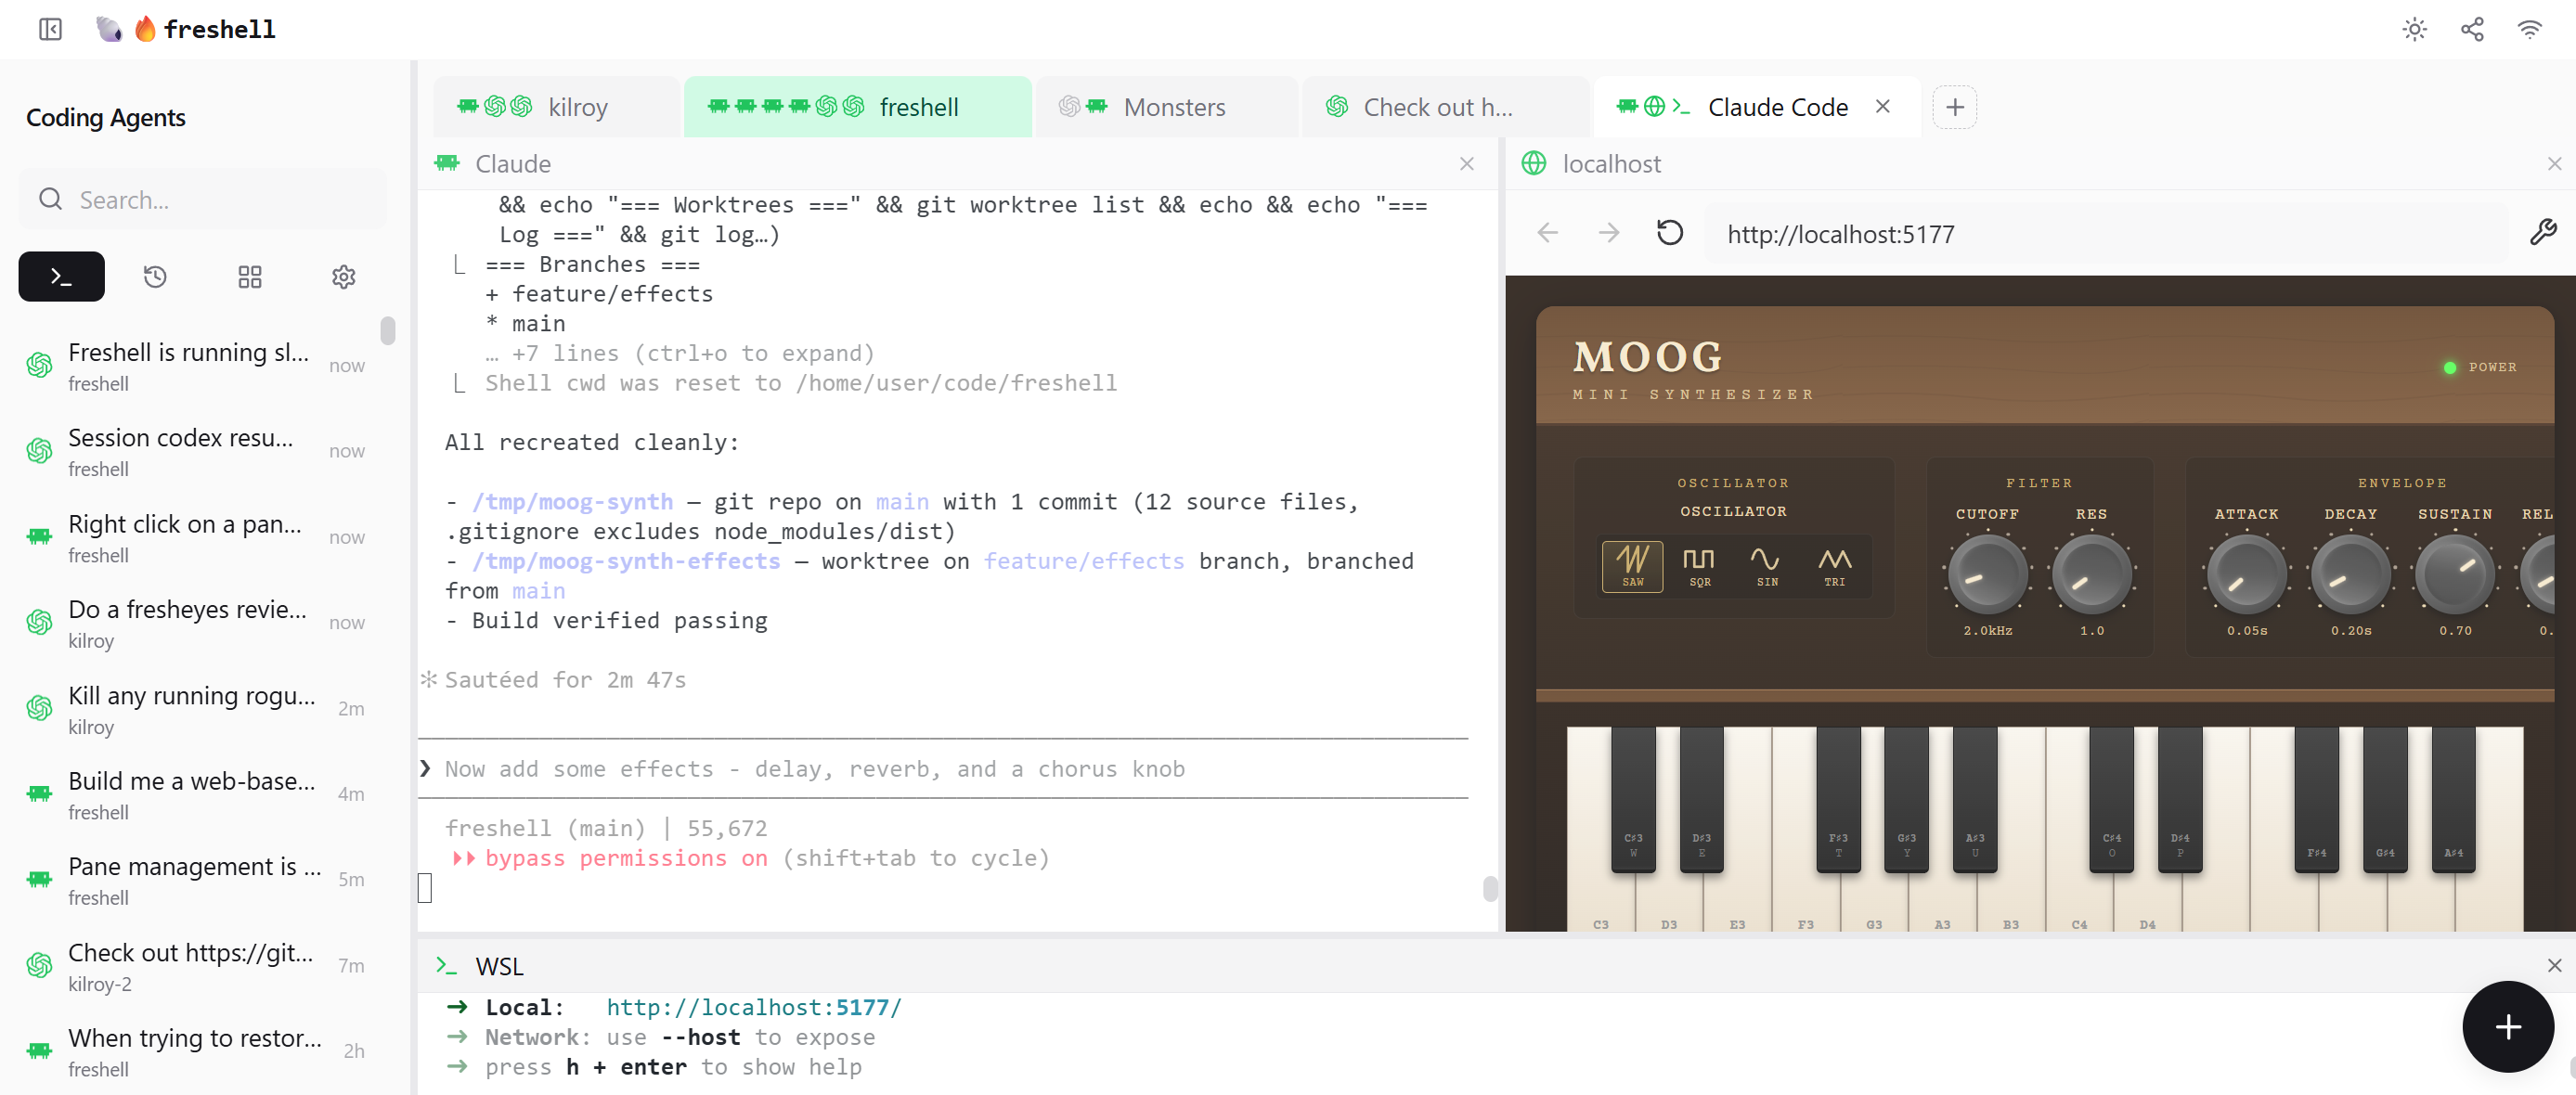The width and height of the screenshot is (2576, 1095).
Task: Switch to the kilroy tab
Action: (x=556, y=107)
